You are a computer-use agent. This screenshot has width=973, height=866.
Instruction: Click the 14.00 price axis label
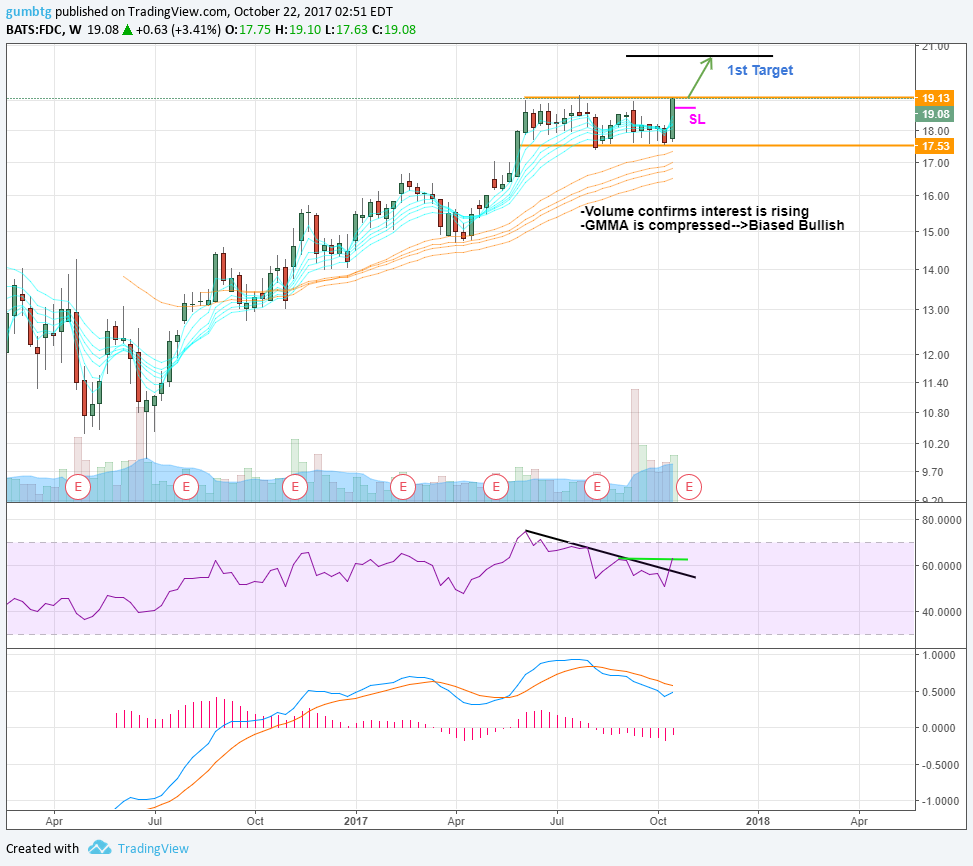[936, 270]
